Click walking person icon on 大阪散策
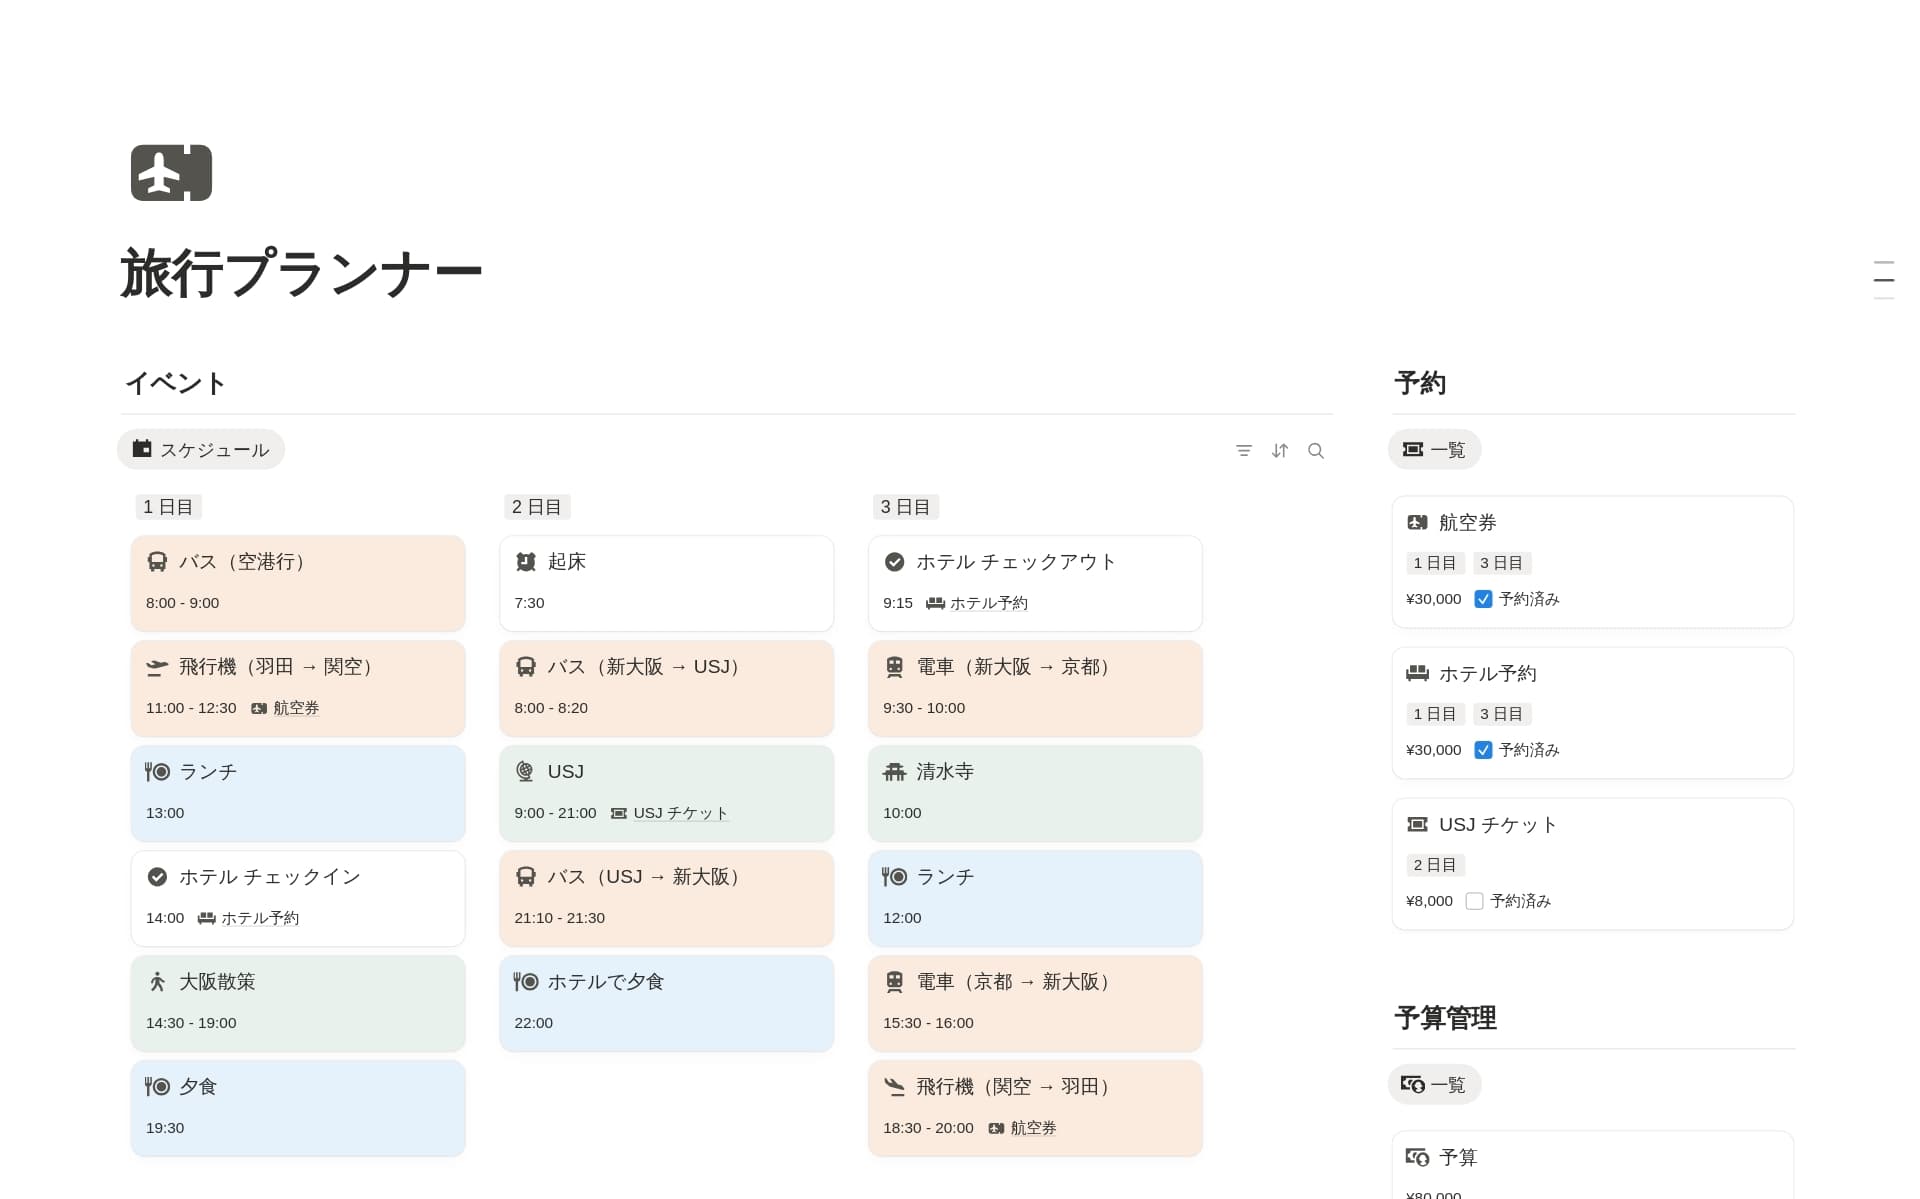Screen dimensions: 1920x1199 (157, 982)
